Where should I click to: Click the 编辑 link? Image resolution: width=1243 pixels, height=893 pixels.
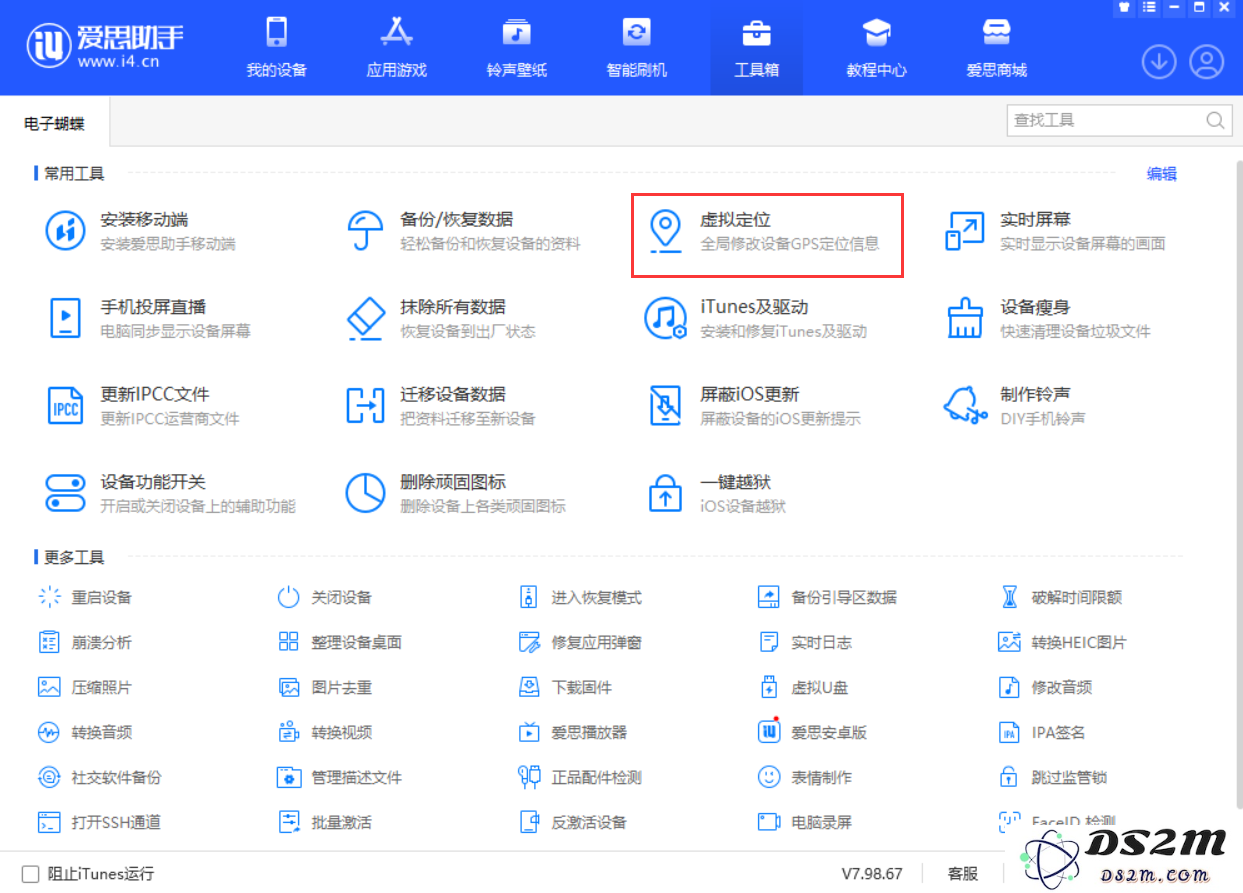tap(1162, 173)
